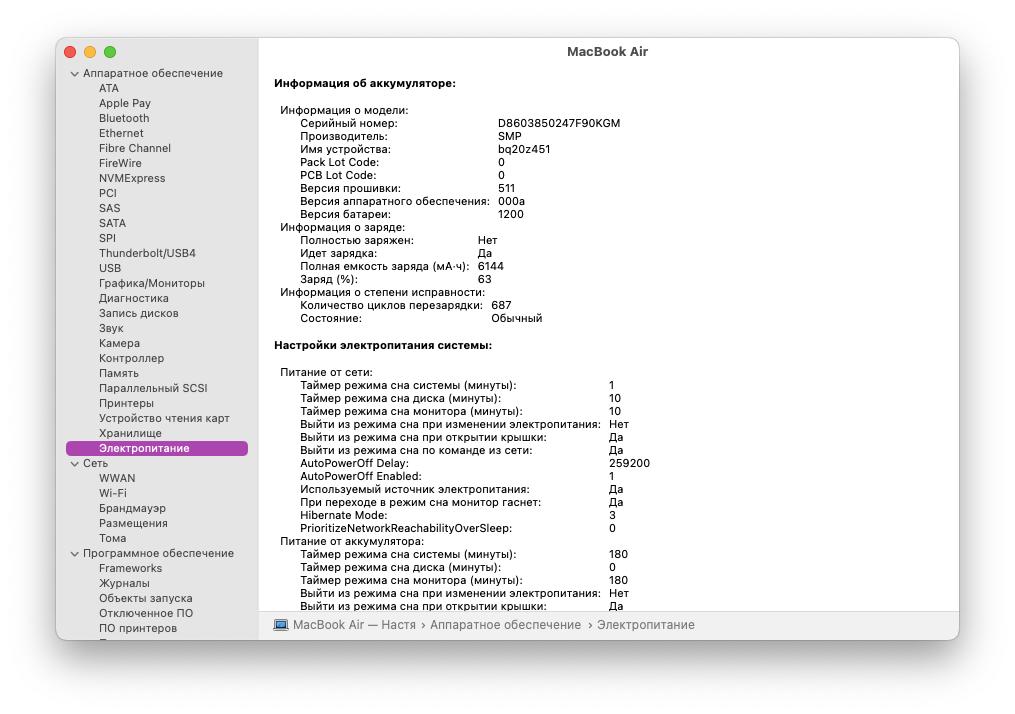This screenshot has height=714, width=1015.
Task: Click MacBook Air — Настя in path bar
Action: [x=354, y=625]
